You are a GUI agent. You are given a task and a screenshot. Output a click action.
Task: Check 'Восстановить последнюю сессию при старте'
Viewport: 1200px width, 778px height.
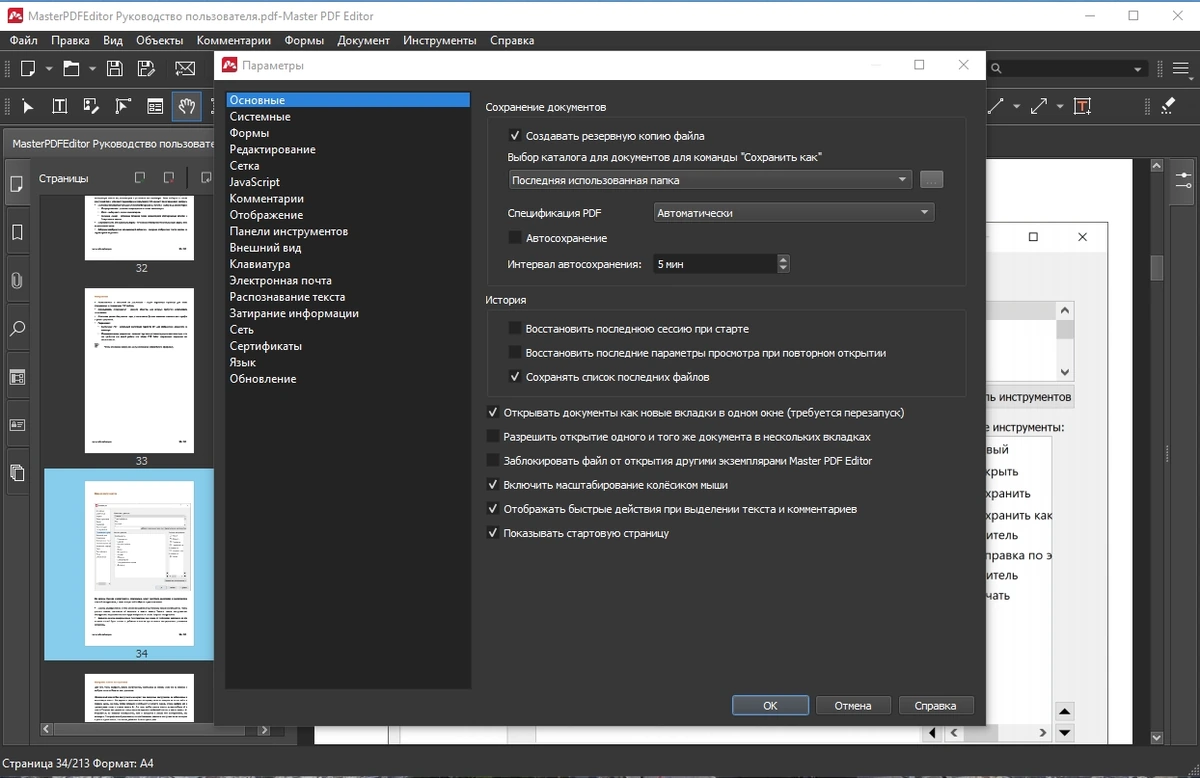tap(515, 328)
